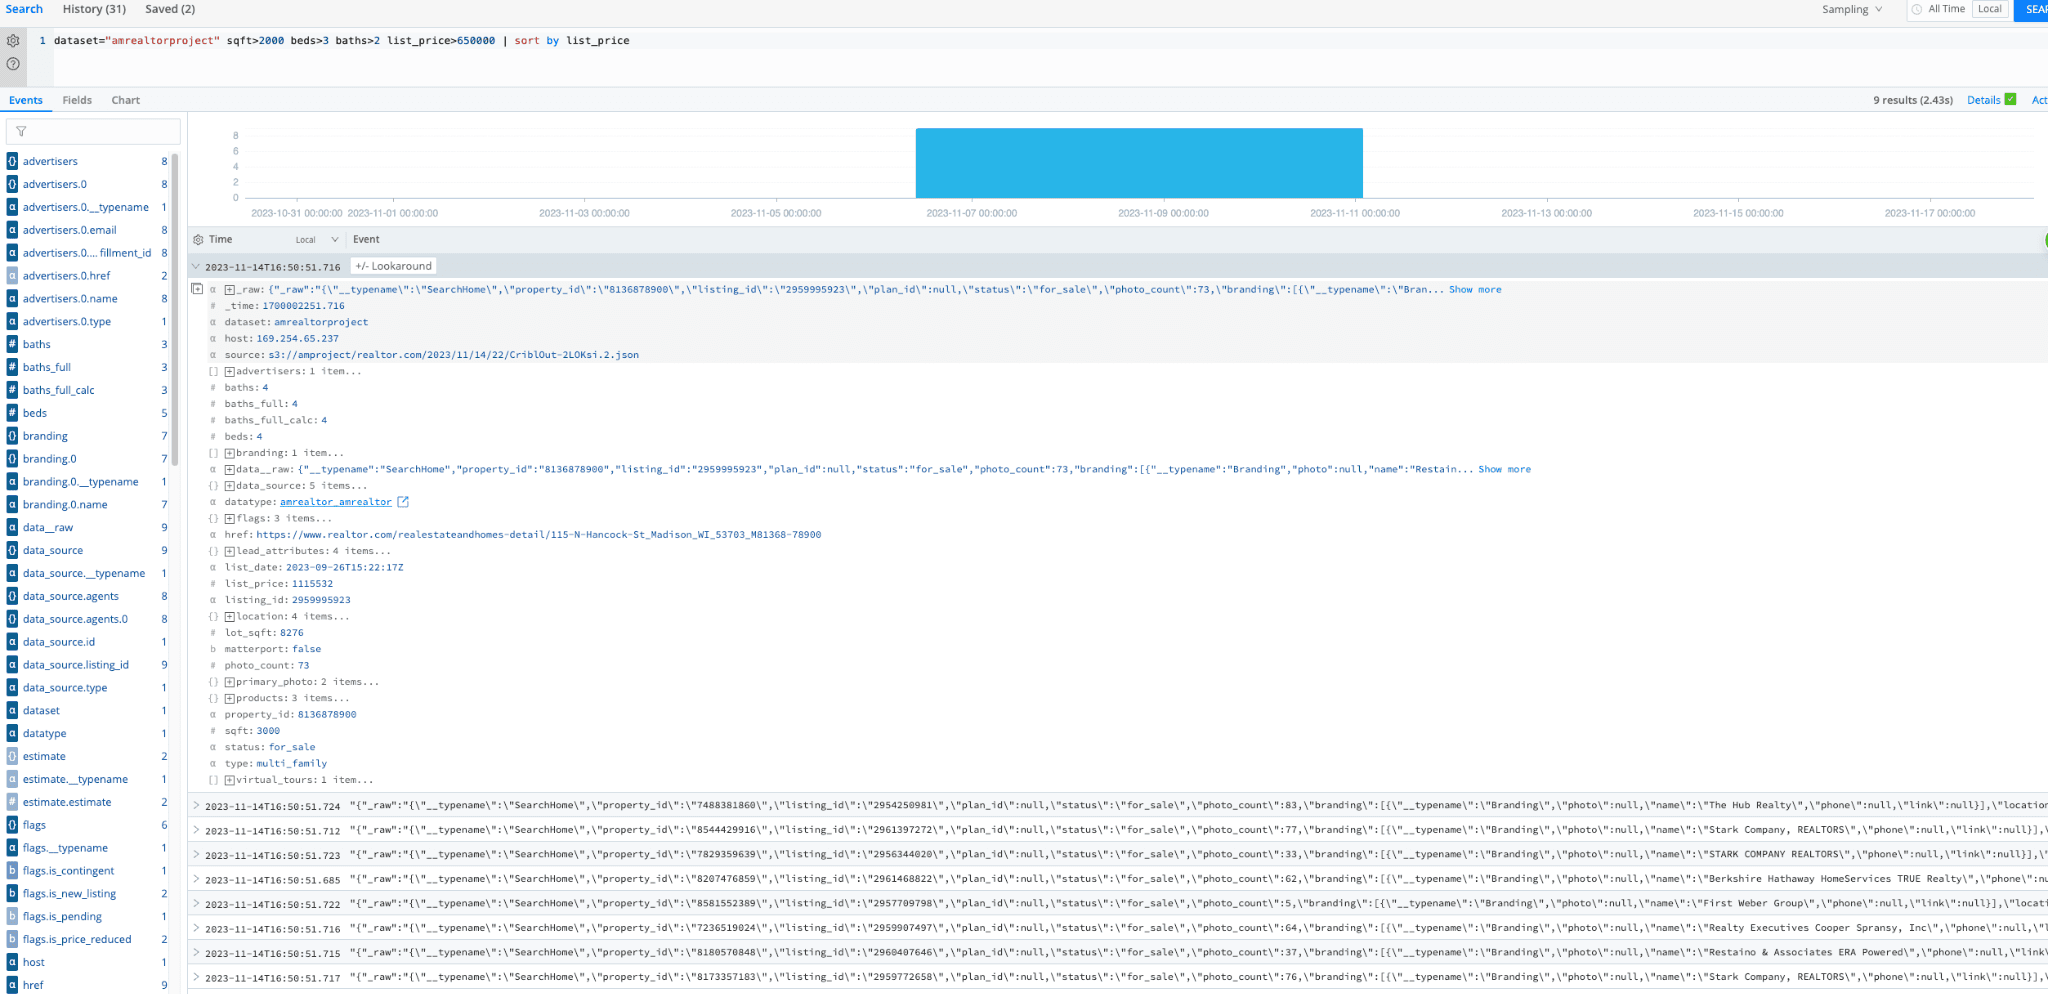
Task: Open the Sampling dropdown
Action: click(x=1851, y=9)
